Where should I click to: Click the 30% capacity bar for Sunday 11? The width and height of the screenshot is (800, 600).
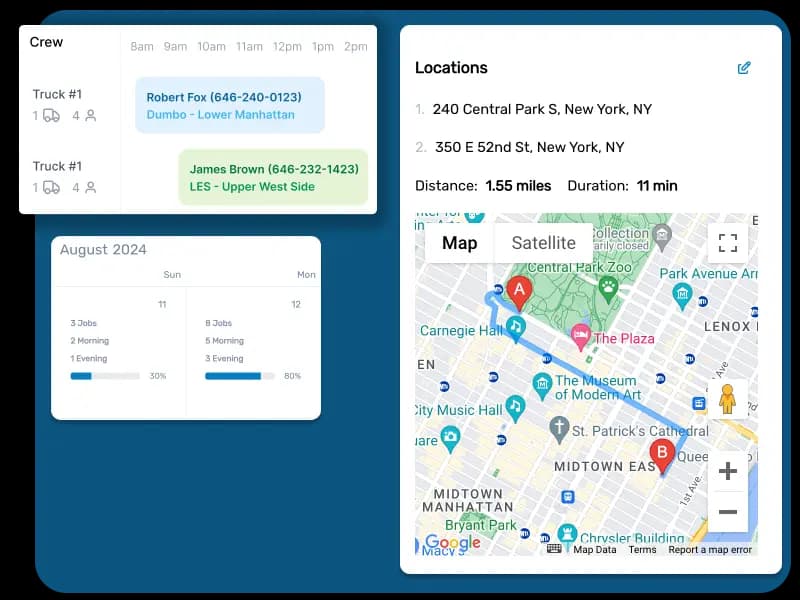tap(105, 376)
